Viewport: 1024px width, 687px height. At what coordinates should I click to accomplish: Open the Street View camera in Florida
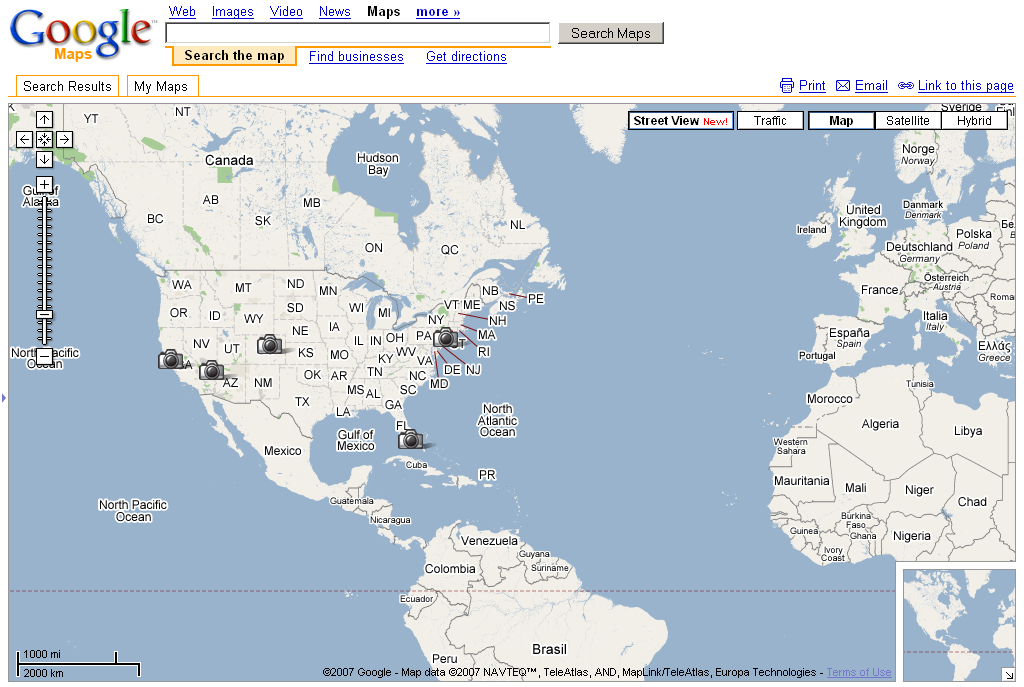(x=411, y=439)
